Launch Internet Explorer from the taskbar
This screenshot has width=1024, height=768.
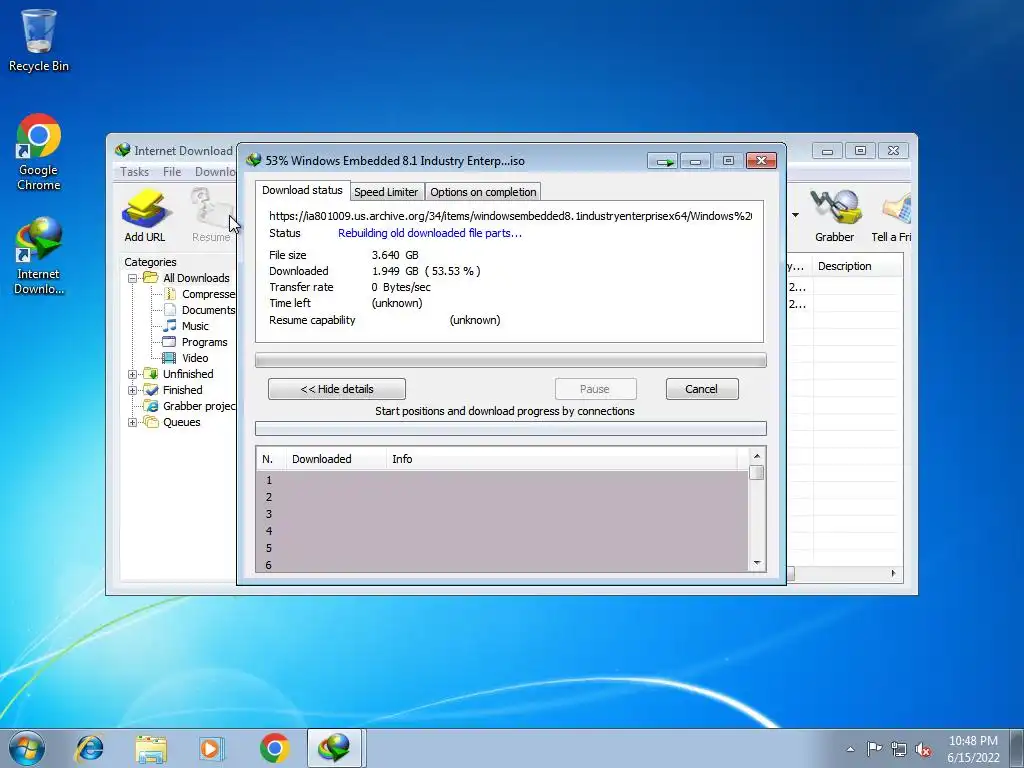click(x=89, y=748)
